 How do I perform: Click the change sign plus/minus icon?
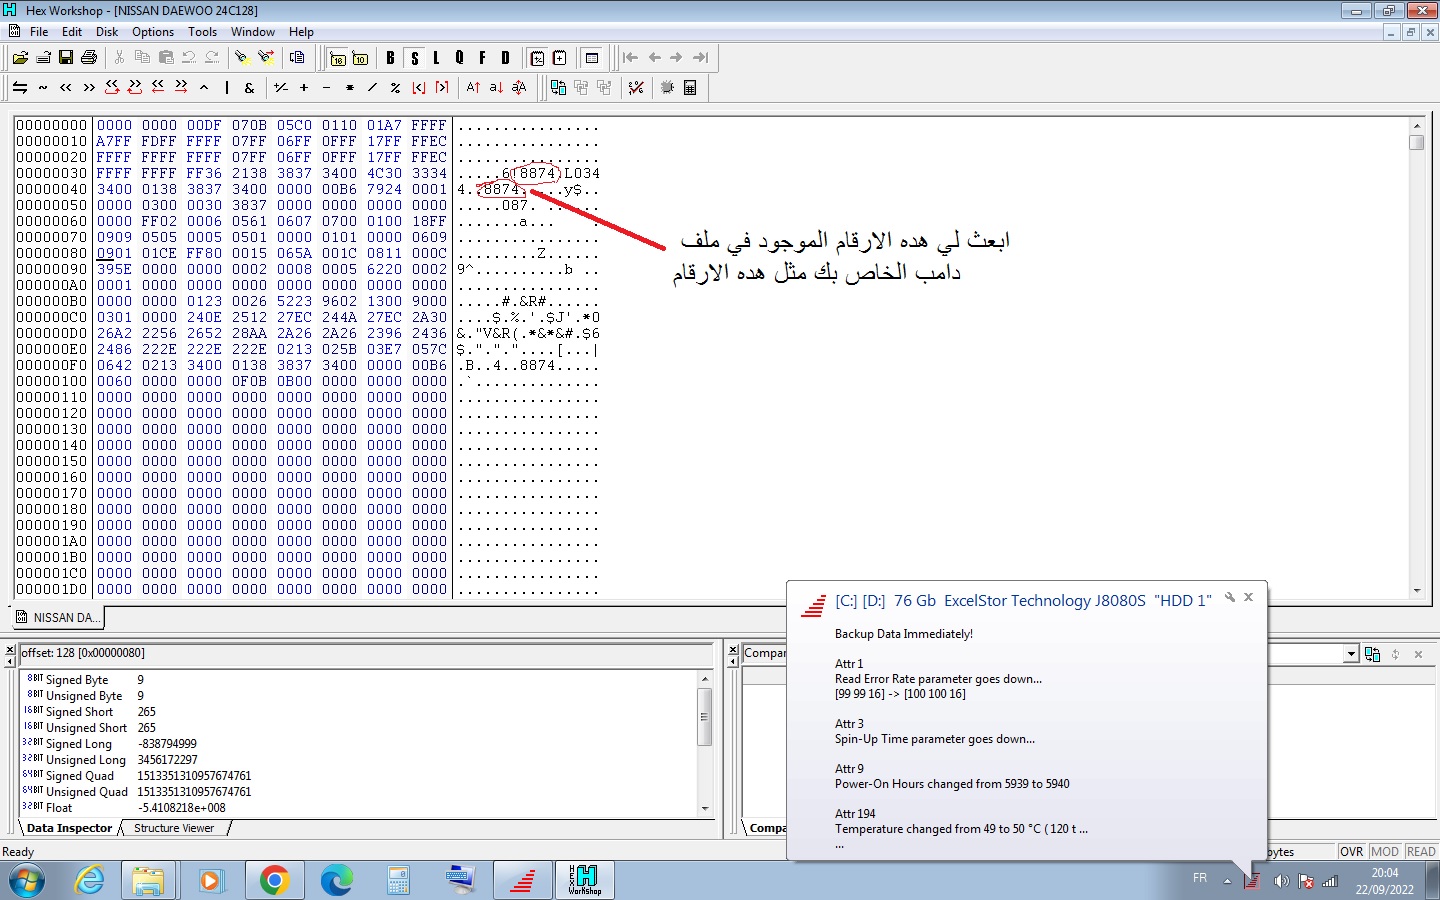tap(281, 88)
